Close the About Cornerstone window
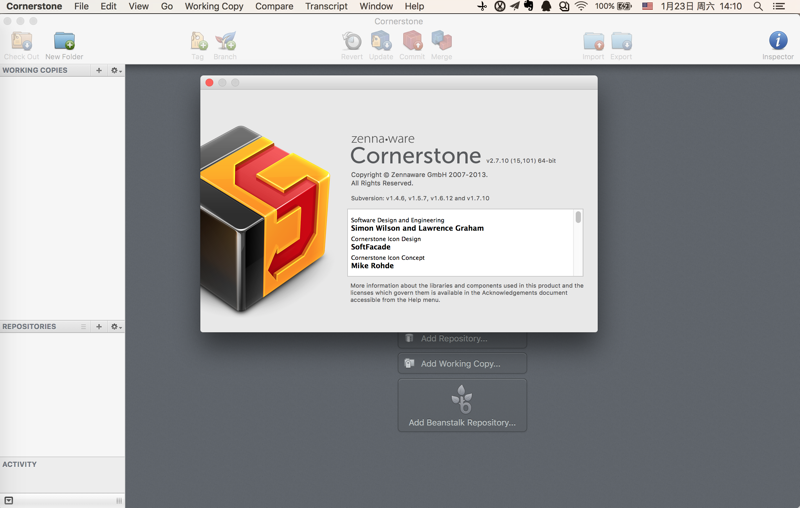Viewport: 800px width, 508px height. pyautogui.click(x=209, y=83)
